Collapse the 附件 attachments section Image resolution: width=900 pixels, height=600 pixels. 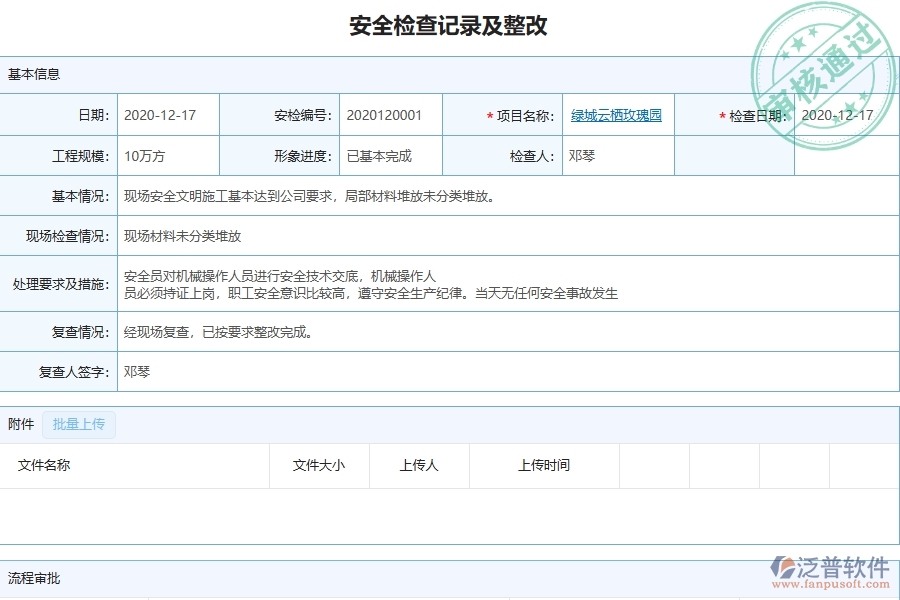[19, 424]
